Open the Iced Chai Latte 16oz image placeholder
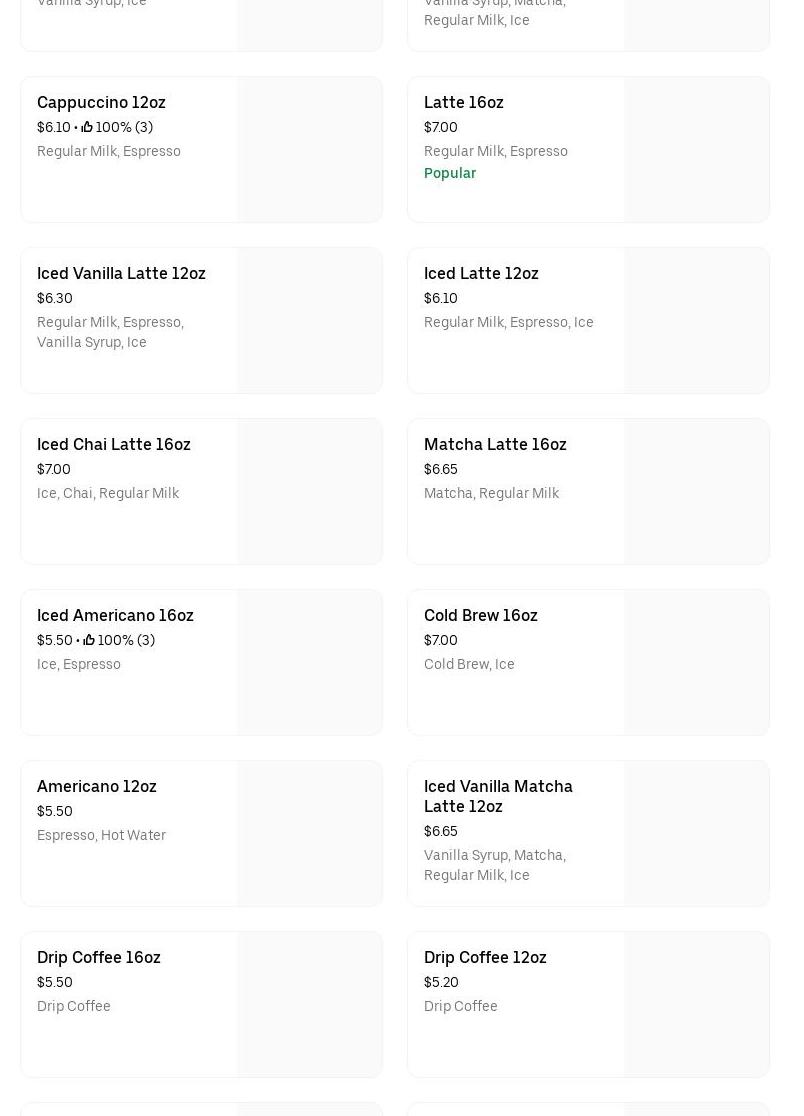The image size is (804, 1116). click(x=309, y=491)
